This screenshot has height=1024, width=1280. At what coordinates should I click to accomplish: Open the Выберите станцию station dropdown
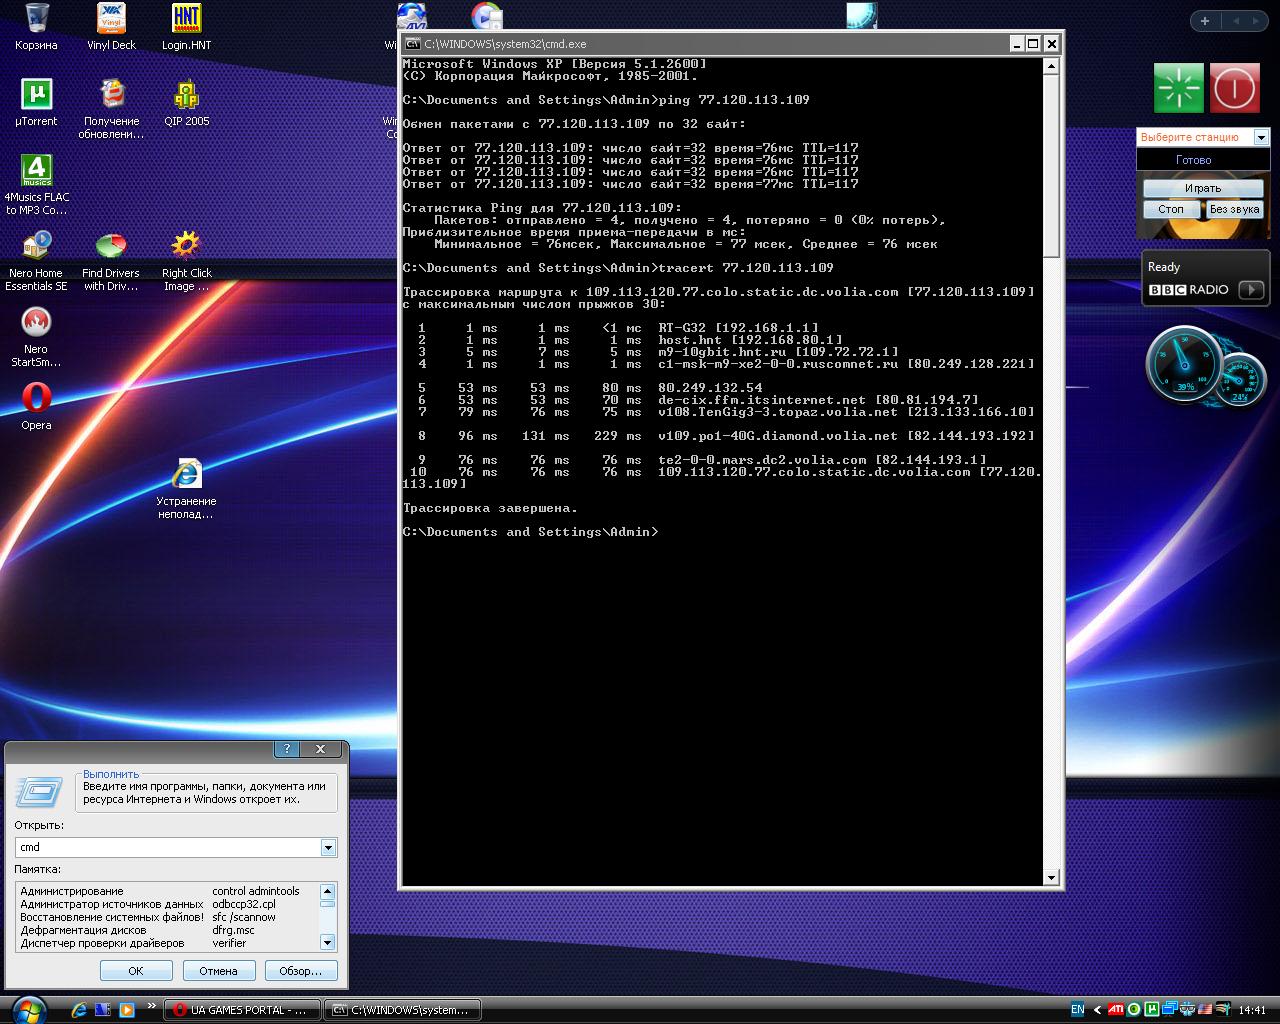click(x=1261, y=137)
